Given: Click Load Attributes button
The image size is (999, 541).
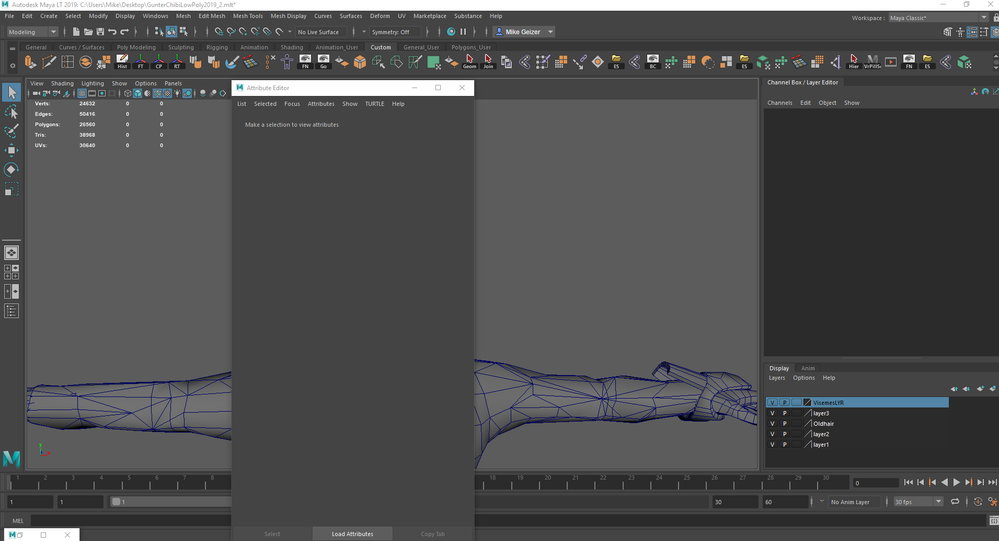Looking at the screenshot, I should click(x=352, y=534).
